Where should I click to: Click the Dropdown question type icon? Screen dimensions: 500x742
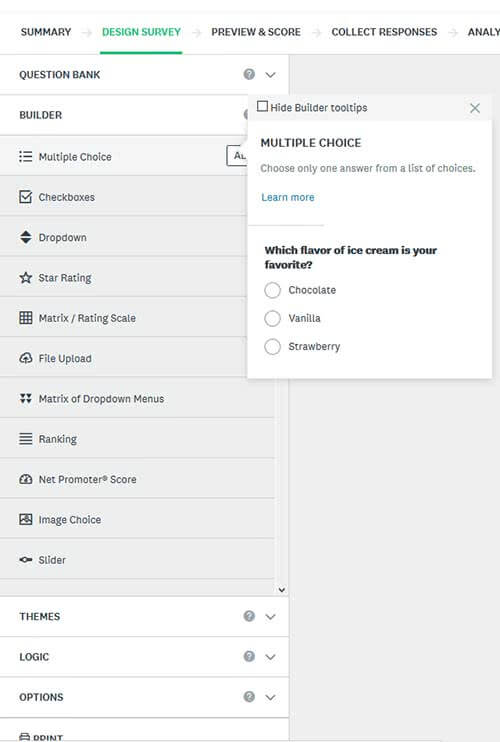coord(26,237)
